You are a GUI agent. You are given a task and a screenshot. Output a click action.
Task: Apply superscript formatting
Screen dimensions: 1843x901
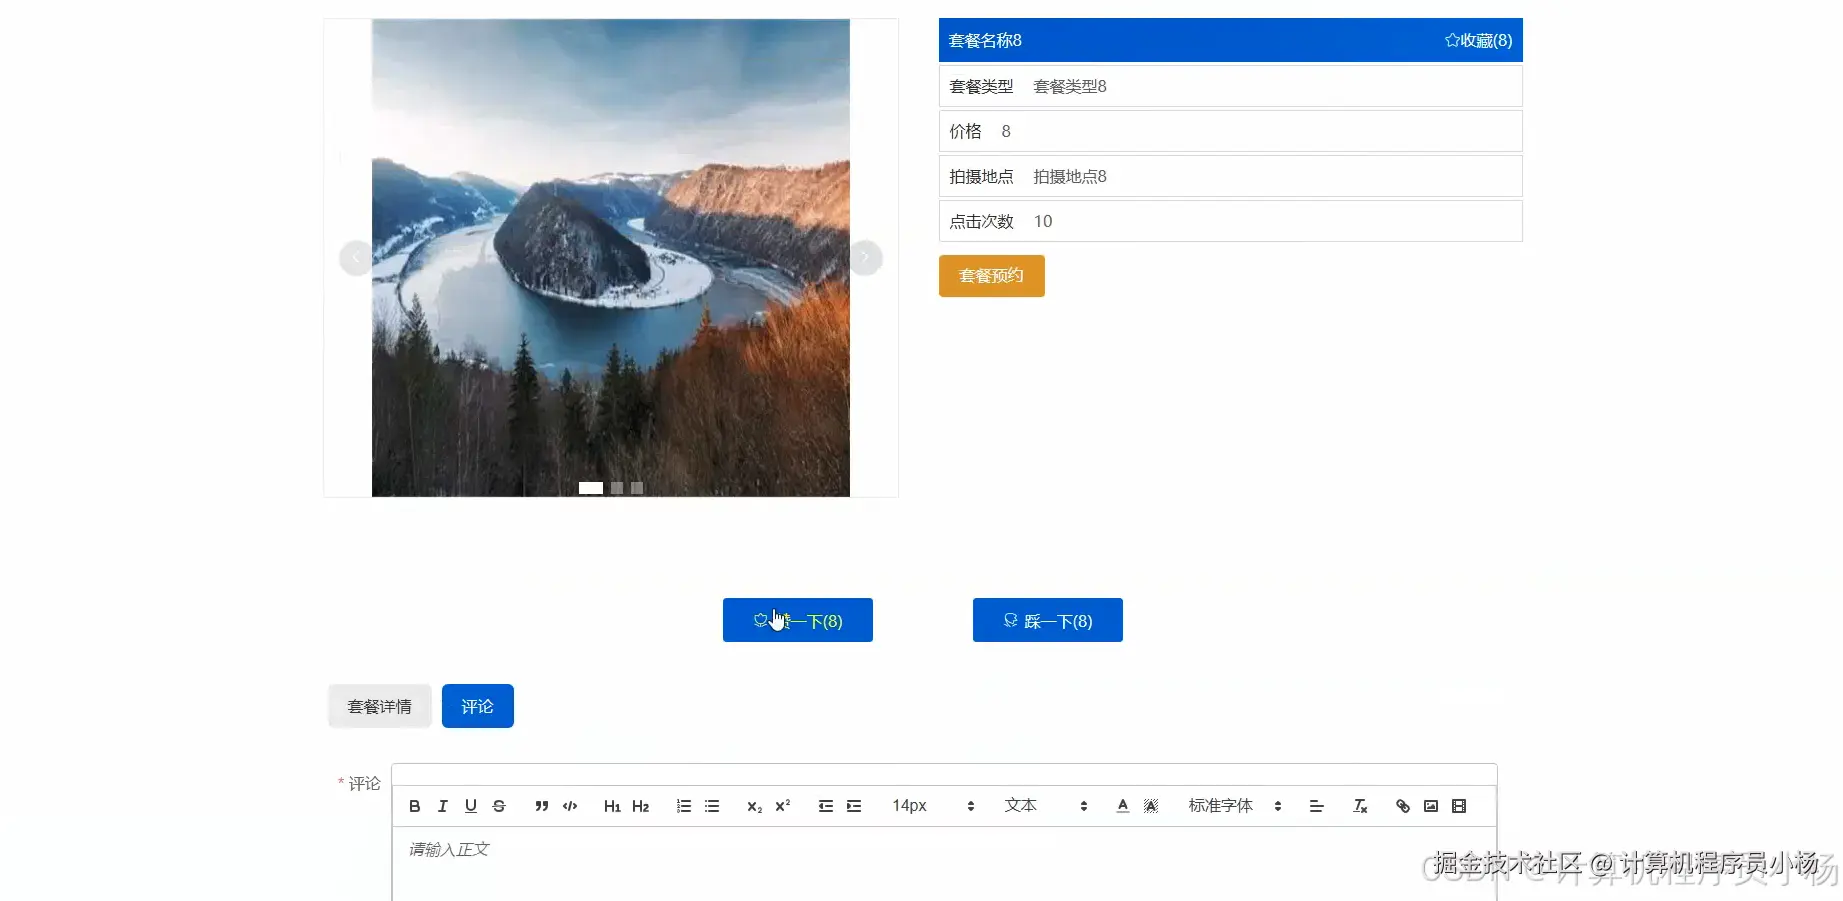pyautogui.click(x=783, y=806)
